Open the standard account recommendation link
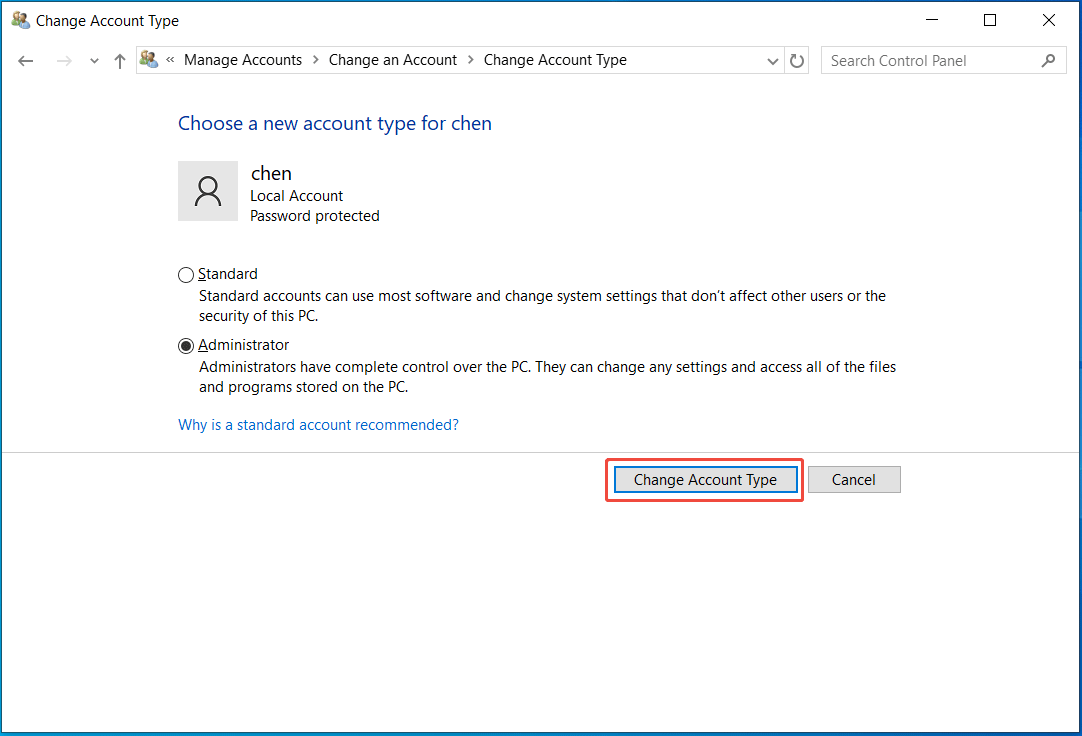The image size is (1082, 736). [x=318, y=424]
